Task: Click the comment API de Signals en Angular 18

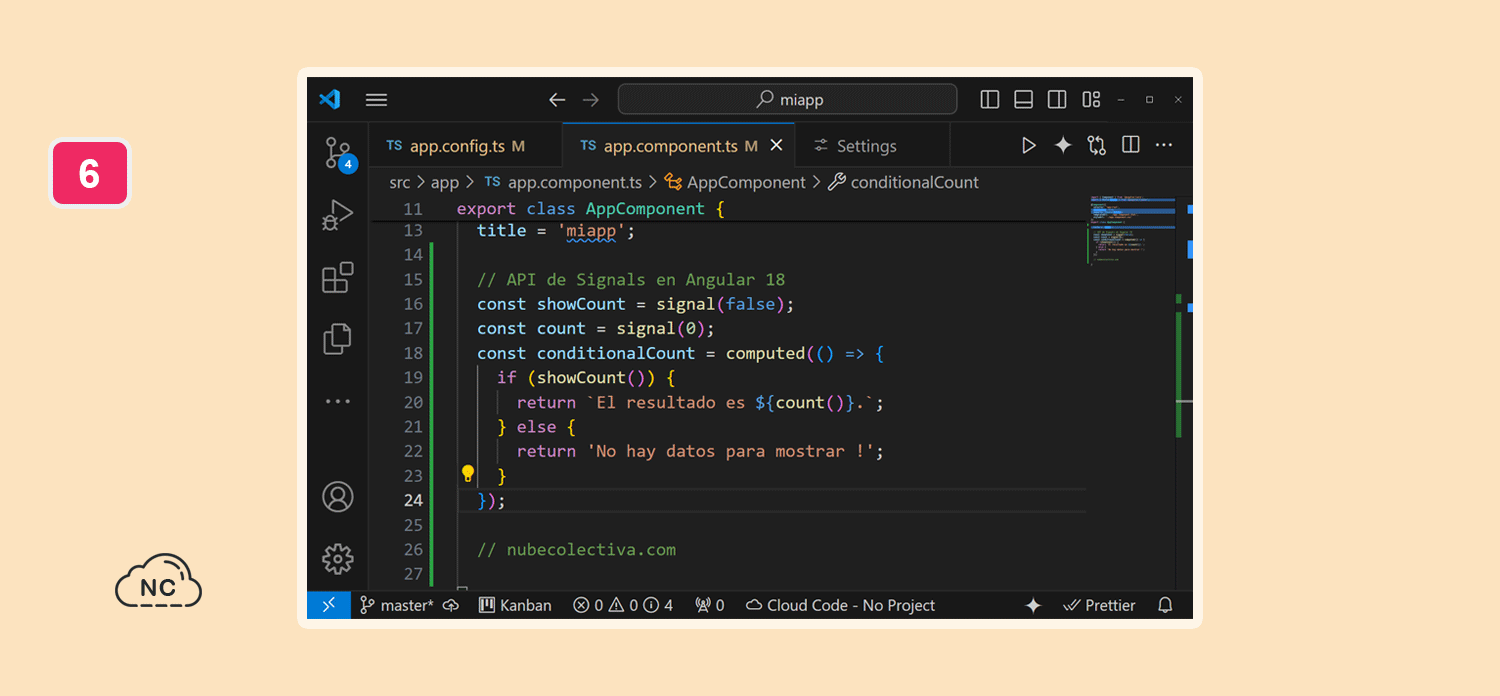Action: pos(631,280)
